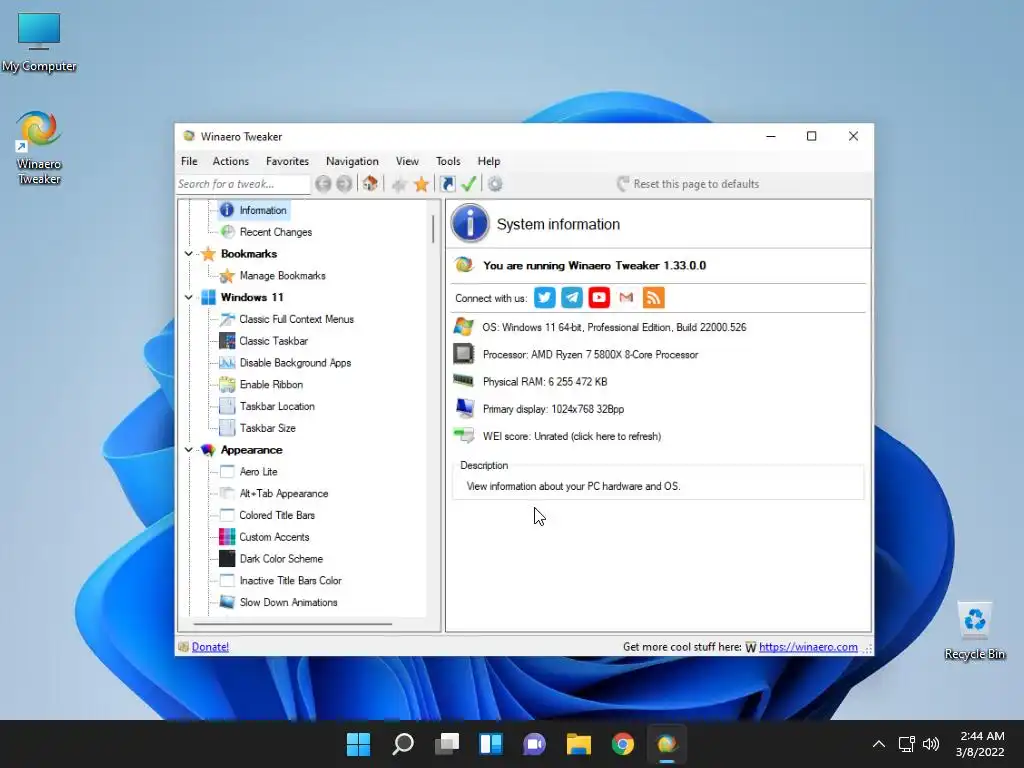
Task: Collapse the Appearance tree group
Action: pyautogui.click(x=189, y=450)
